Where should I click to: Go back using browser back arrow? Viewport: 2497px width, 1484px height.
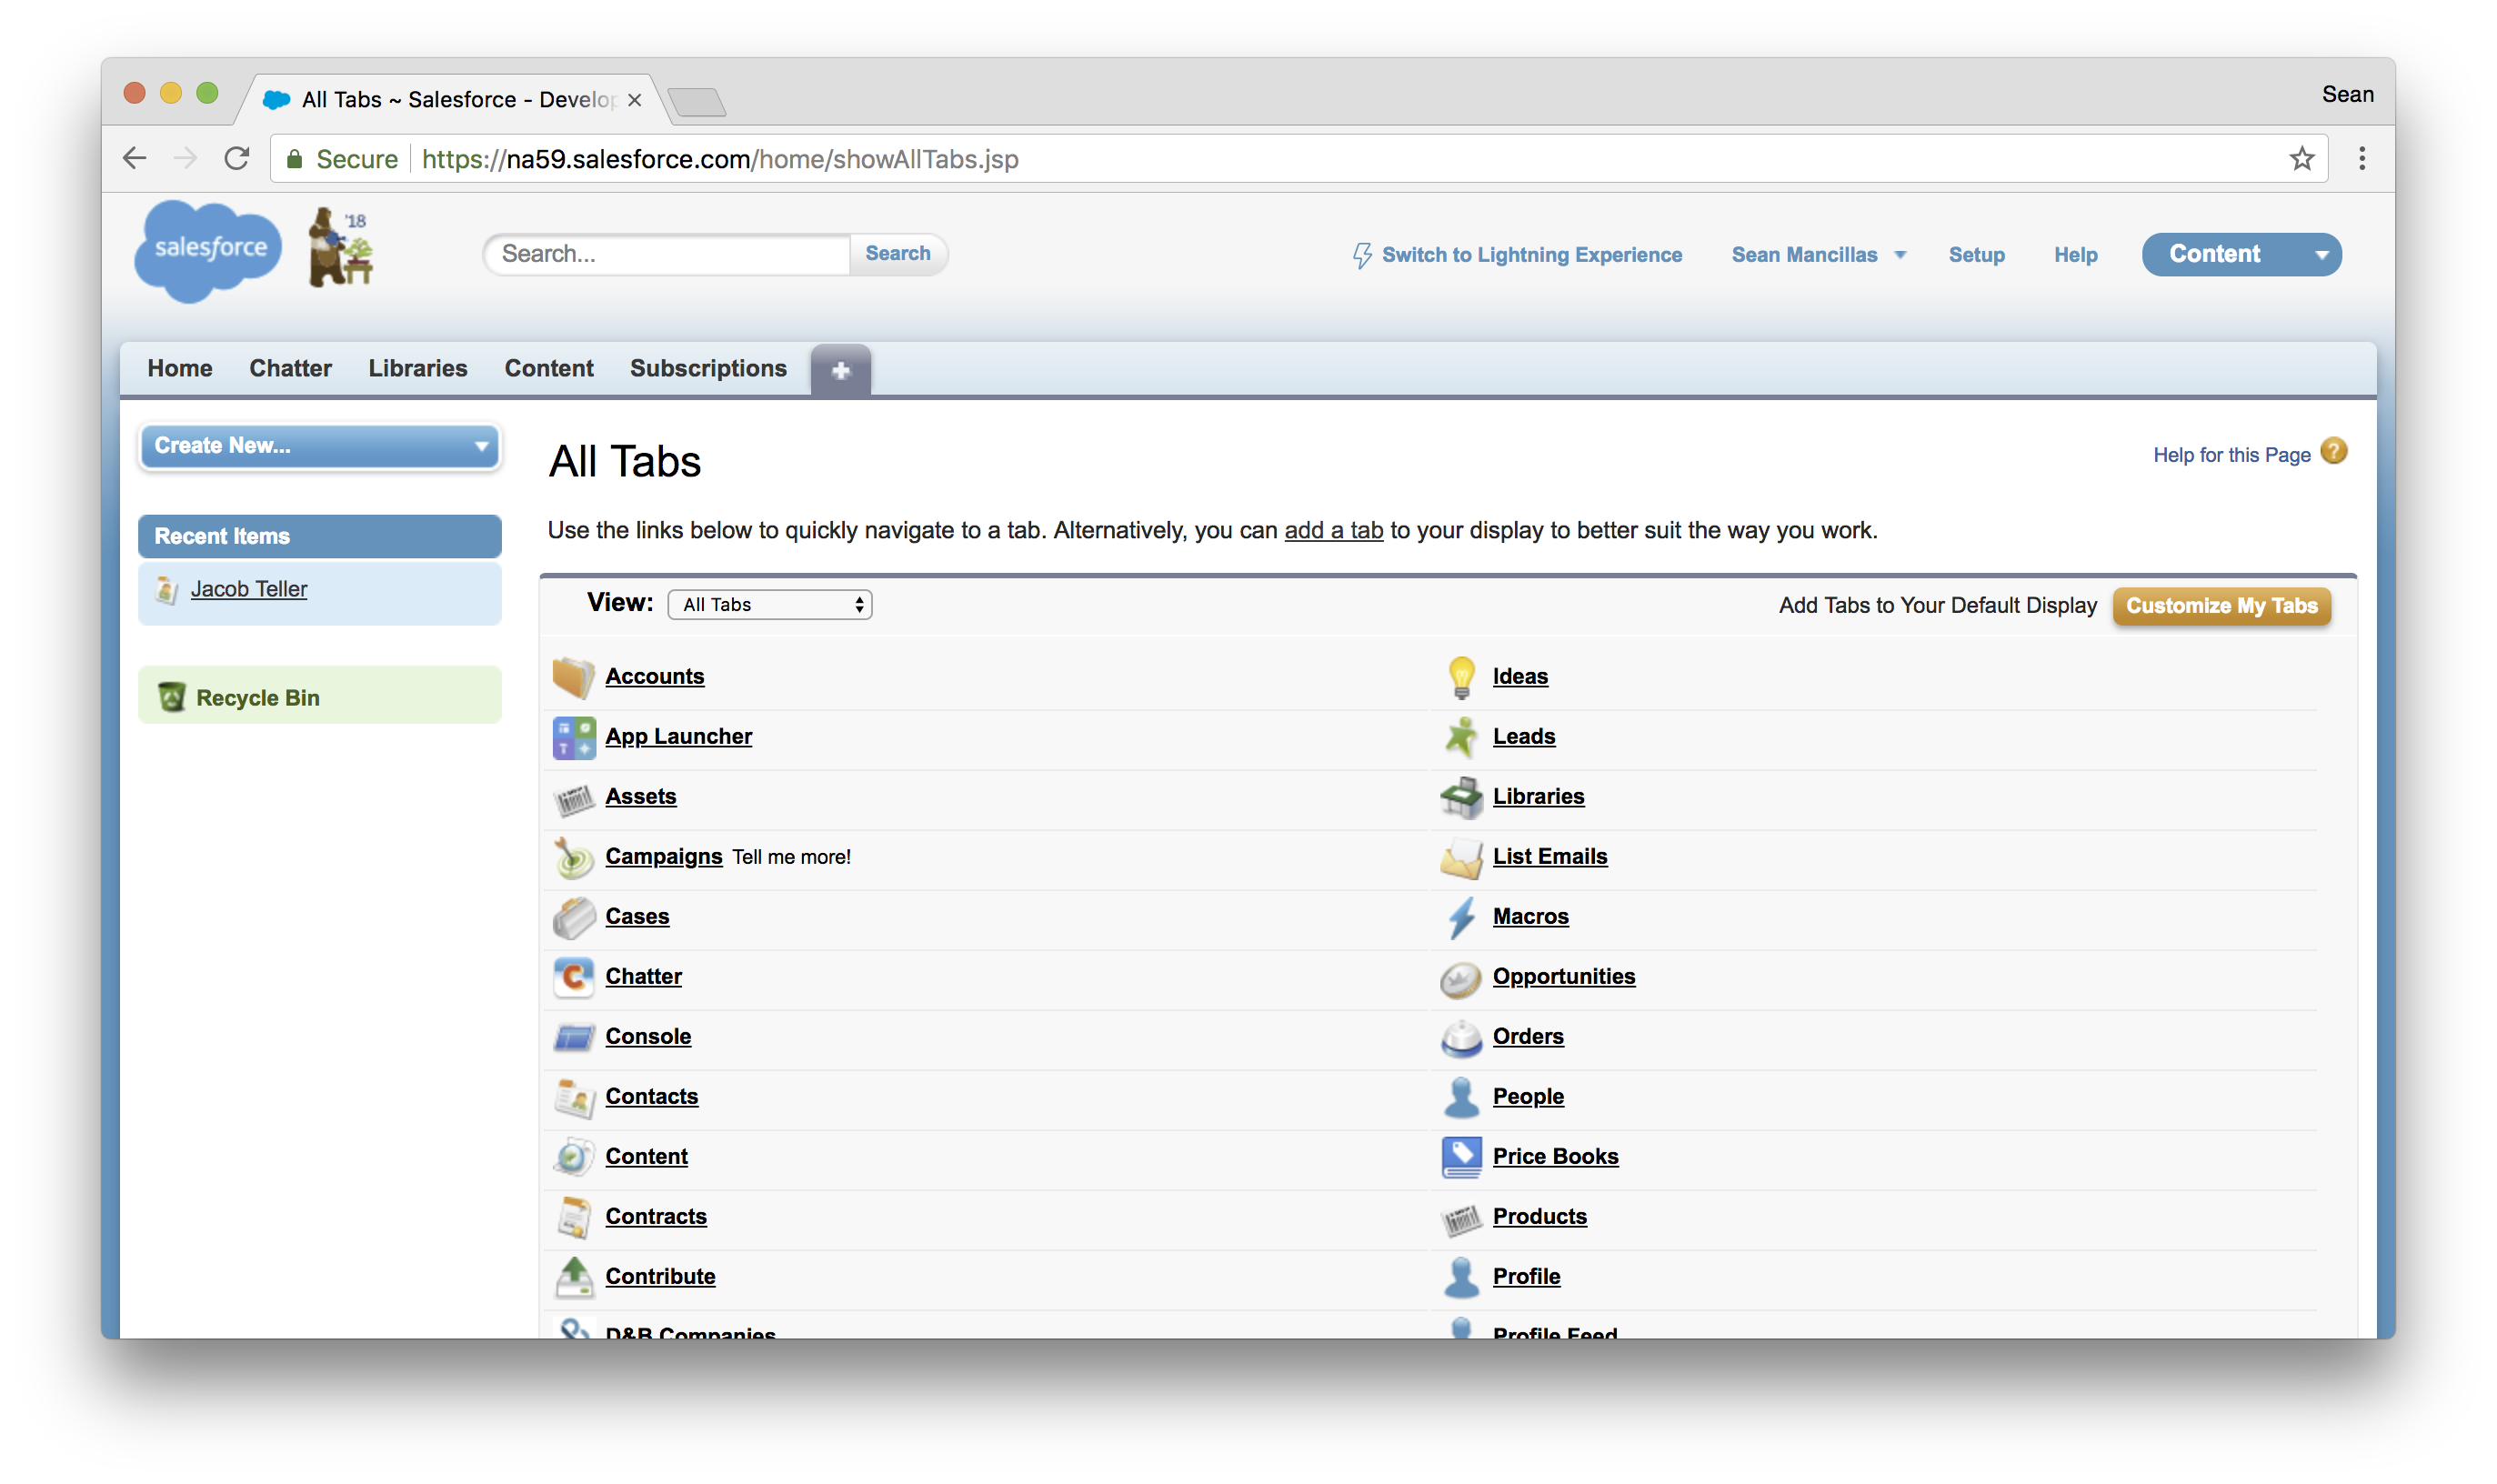[135, 159]
